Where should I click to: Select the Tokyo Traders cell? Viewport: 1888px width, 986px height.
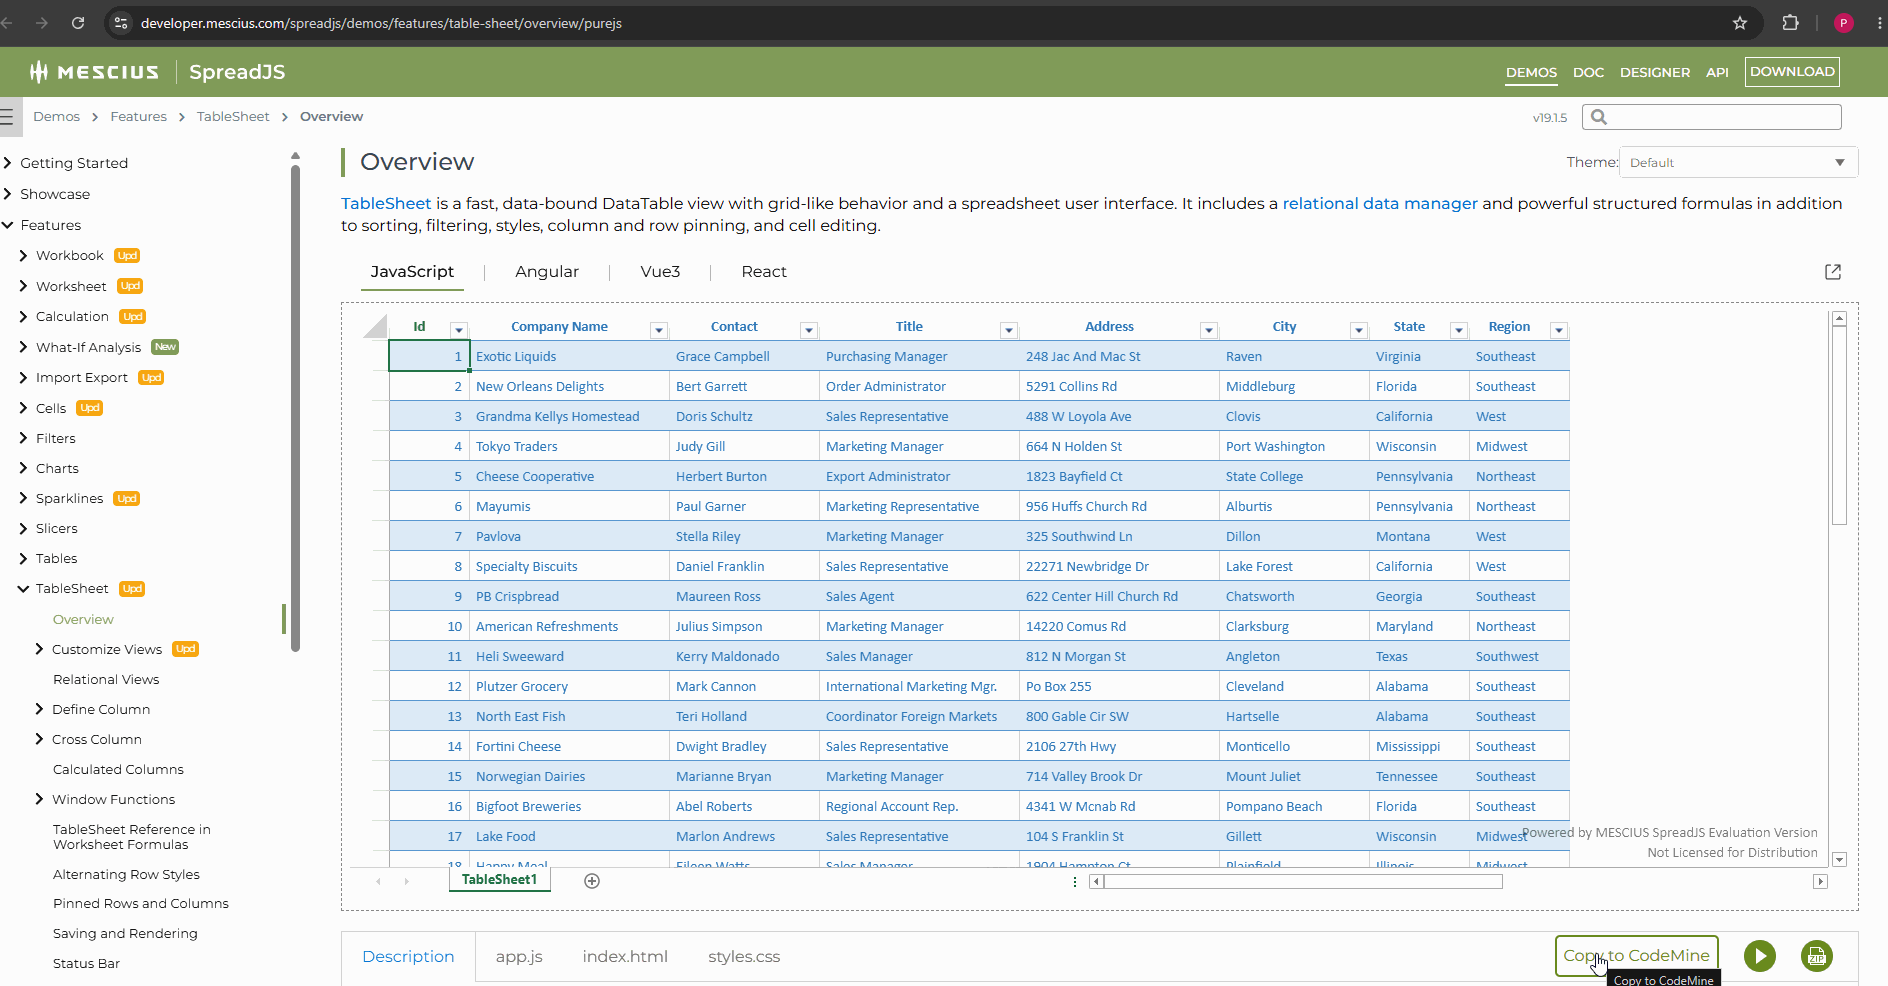tap(570, 447)
